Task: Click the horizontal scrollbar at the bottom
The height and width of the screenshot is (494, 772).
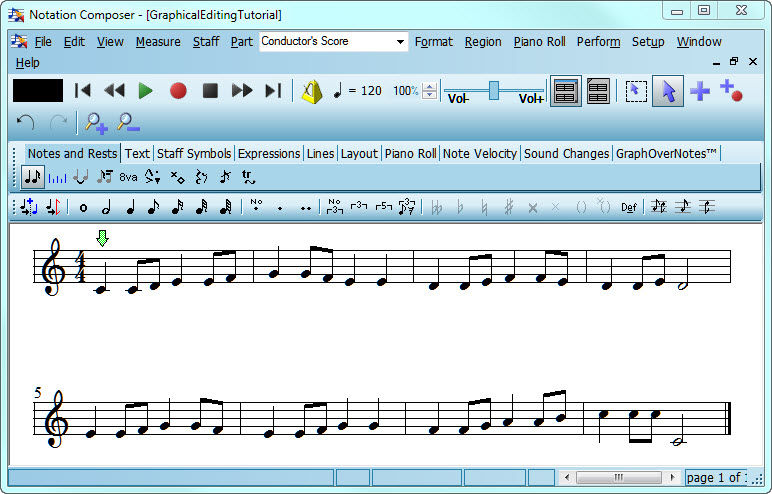Action: [x=618, y=477]
